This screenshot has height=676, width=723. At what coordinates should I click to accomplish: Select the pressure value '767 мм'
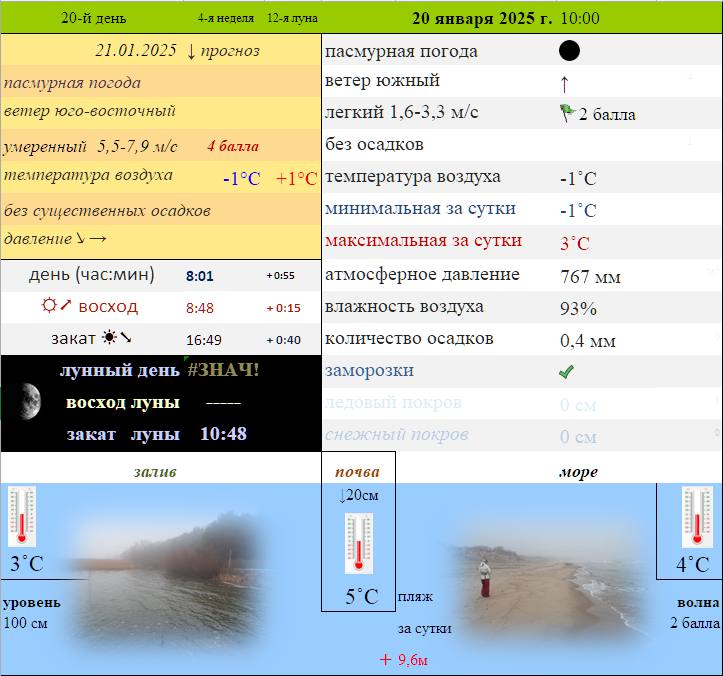(x=590, y=277)
